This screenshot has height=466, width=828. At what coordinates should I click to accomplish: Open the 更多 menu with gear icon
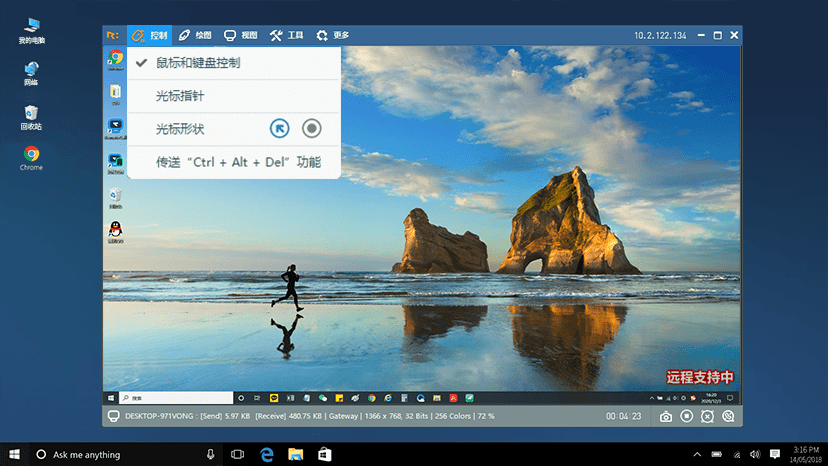pos(333,35)
